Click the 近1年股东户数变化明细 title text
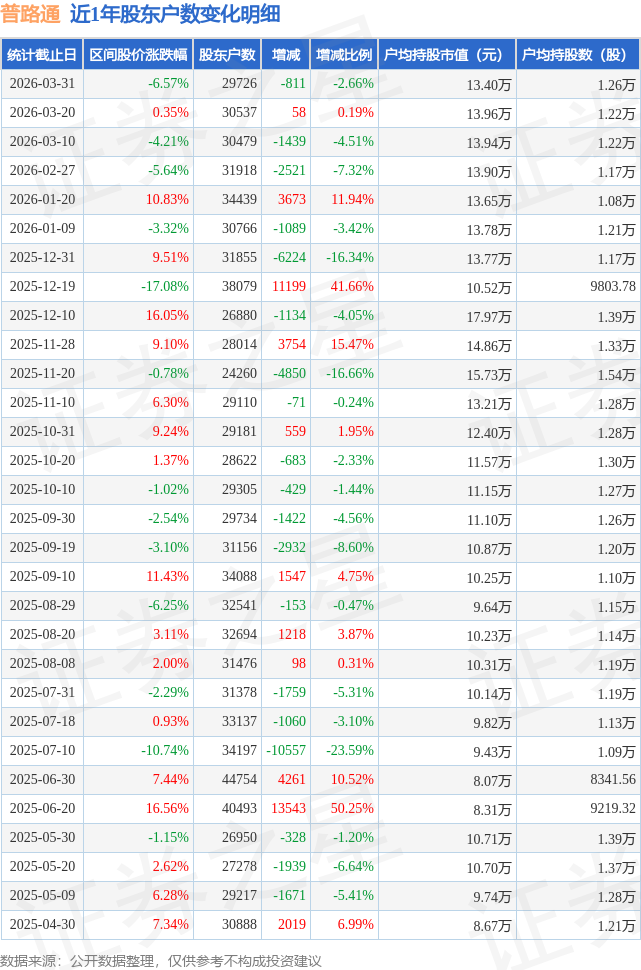 click(x=175, y=14)
